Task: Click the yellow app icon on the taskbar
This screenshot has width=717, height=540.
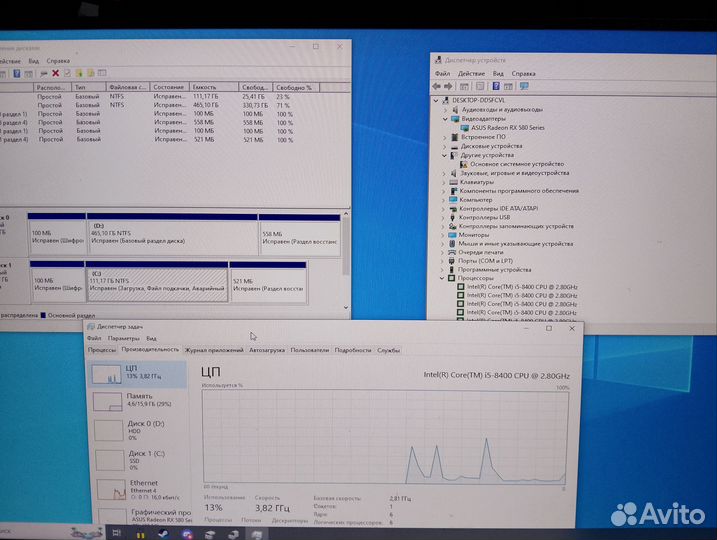Action: point(140,534)
